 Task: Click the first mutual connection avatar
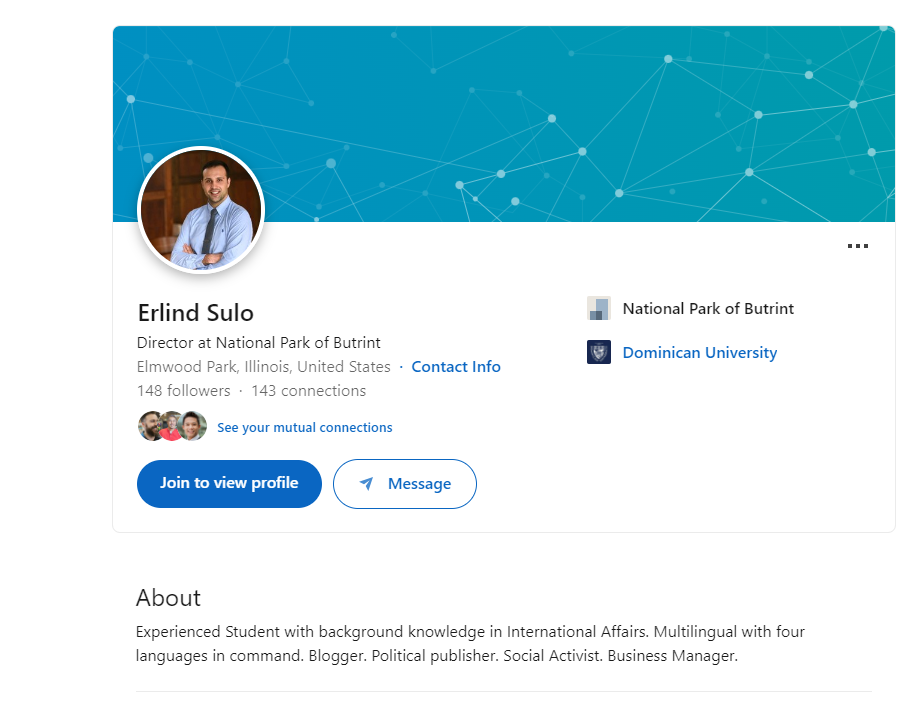(150, 427)
